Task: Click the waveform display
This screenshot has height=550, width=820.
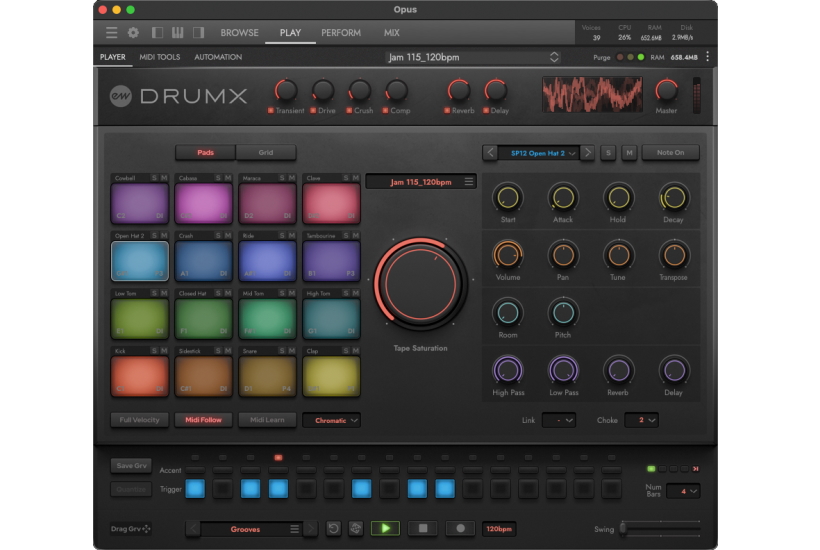Action: [593, 95]
